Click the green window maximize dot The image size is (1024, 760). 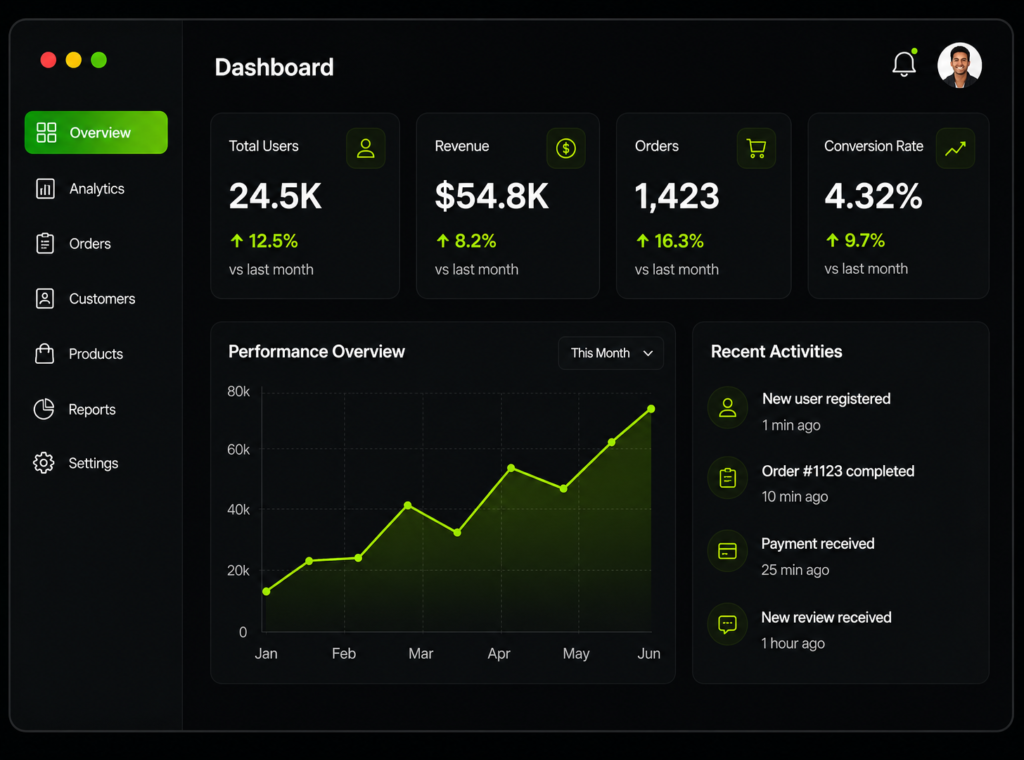click(99, 60)
